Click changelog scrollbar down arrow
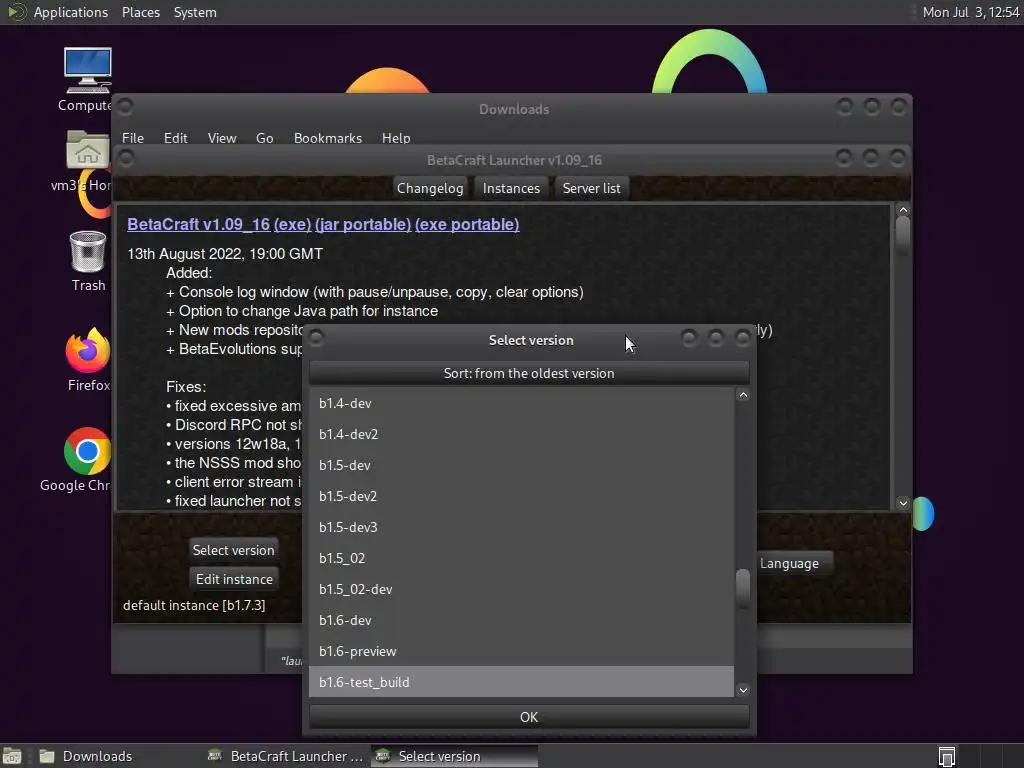The height and width of the screenshot is (768, 1024). click(903, 503)
